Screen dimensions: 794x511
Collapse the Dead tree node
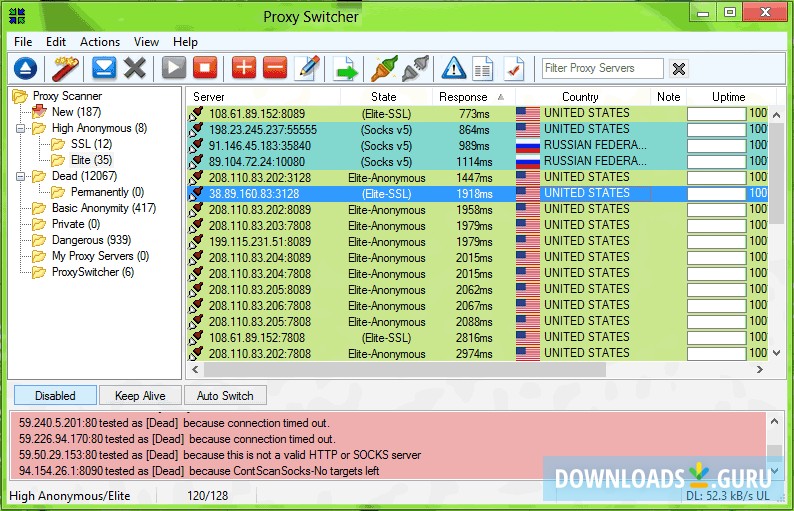tap(20, 176)
